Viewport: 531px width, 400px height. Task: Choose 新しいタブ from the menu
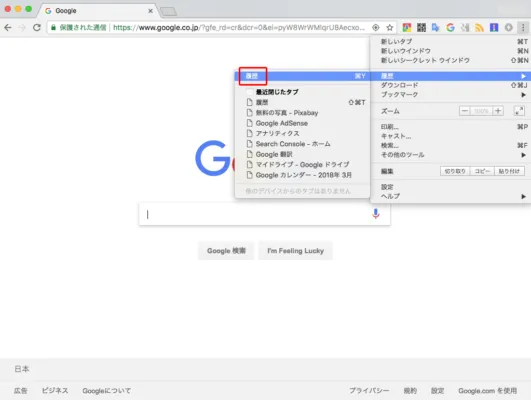(451, 41)
